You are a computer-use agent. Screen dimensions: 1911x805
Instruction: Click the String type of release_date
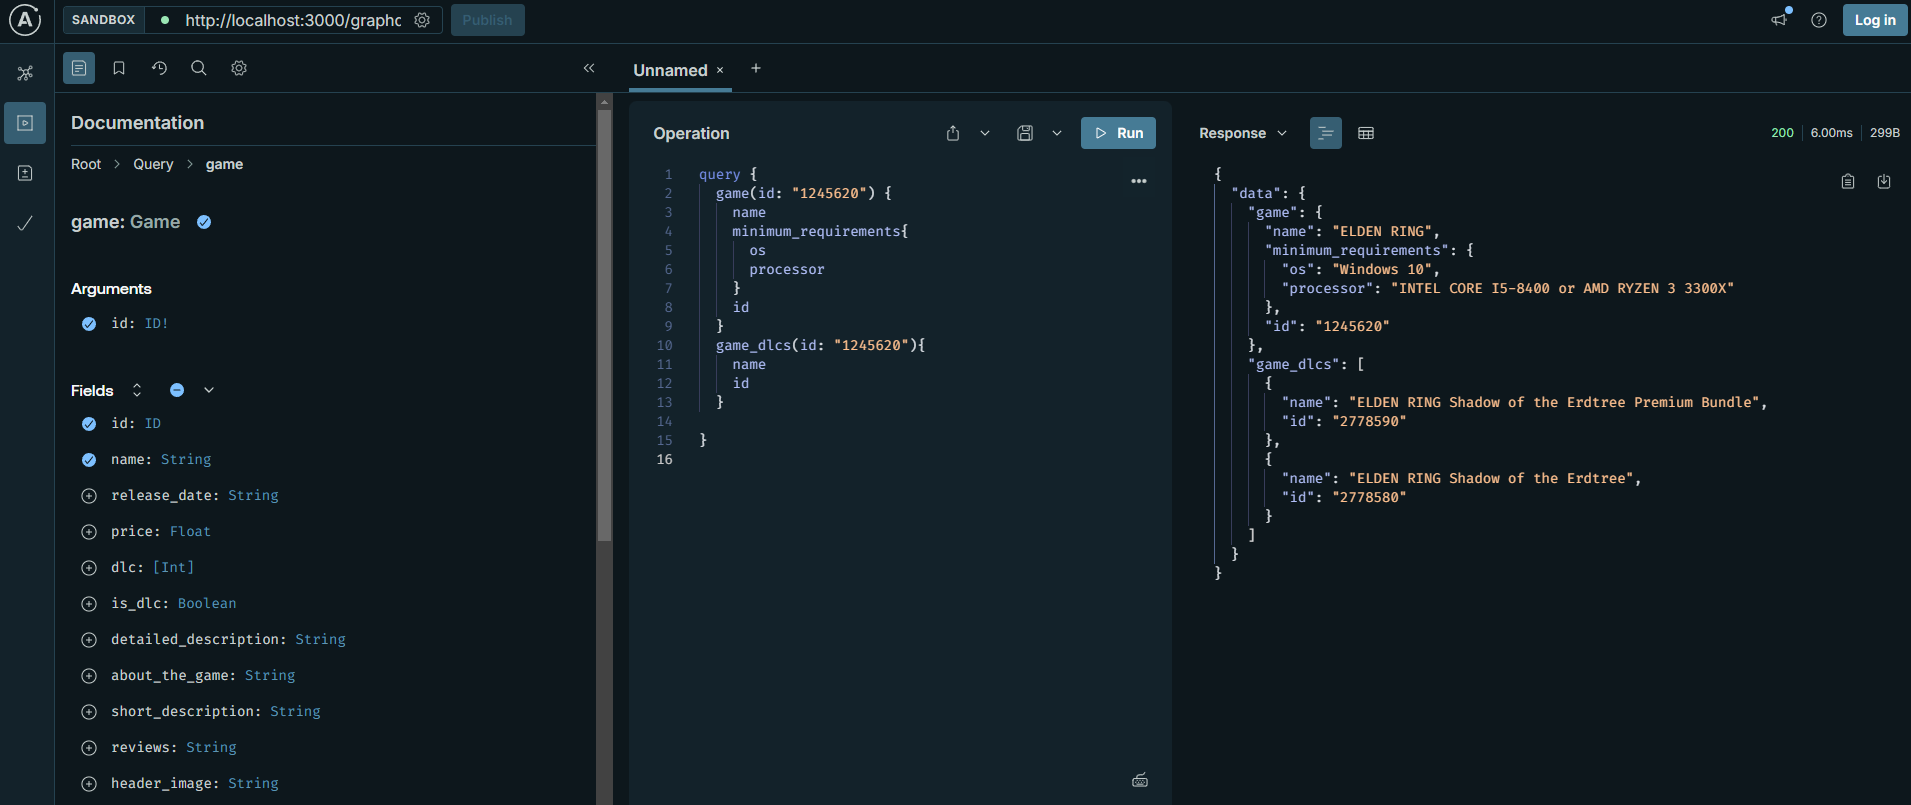click(253, 496)
